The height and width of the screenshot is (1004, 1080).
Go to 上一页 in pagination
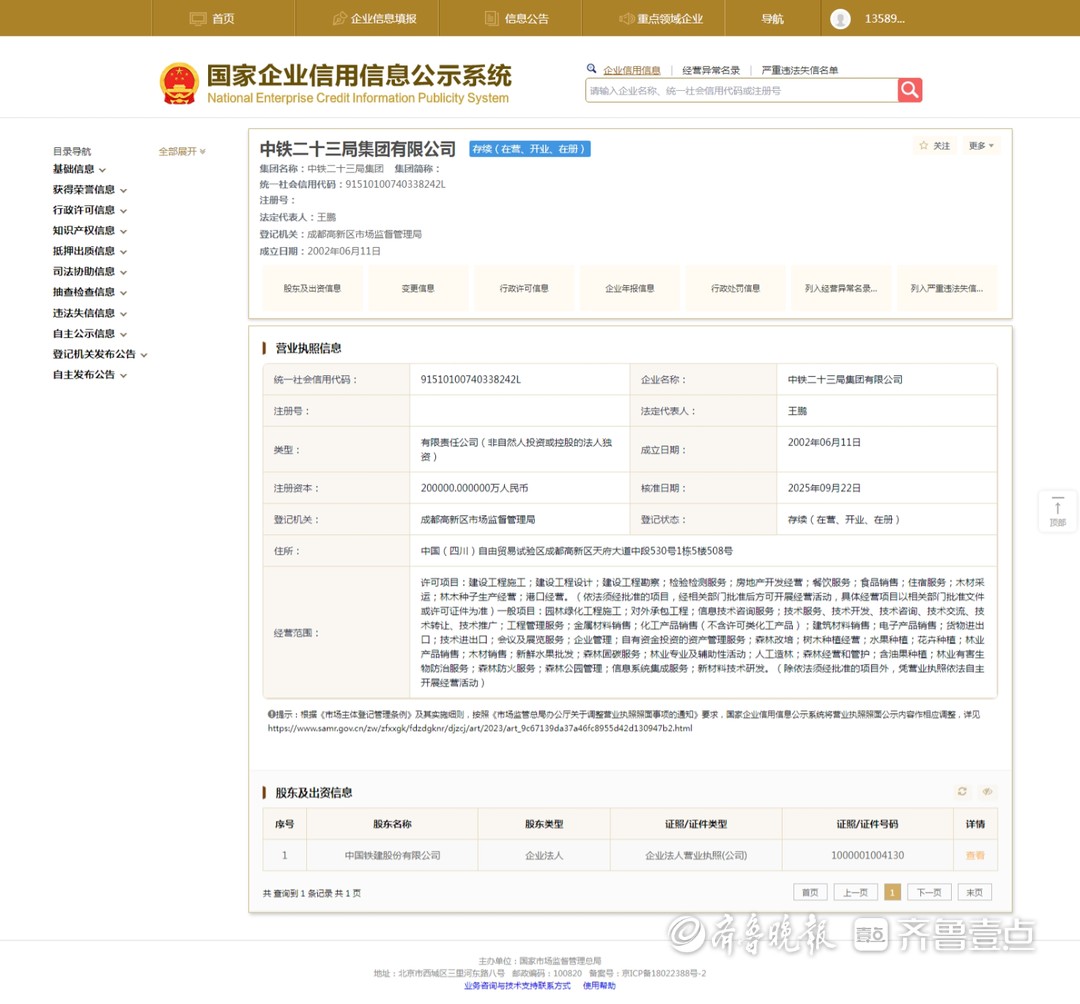point(855,892)
